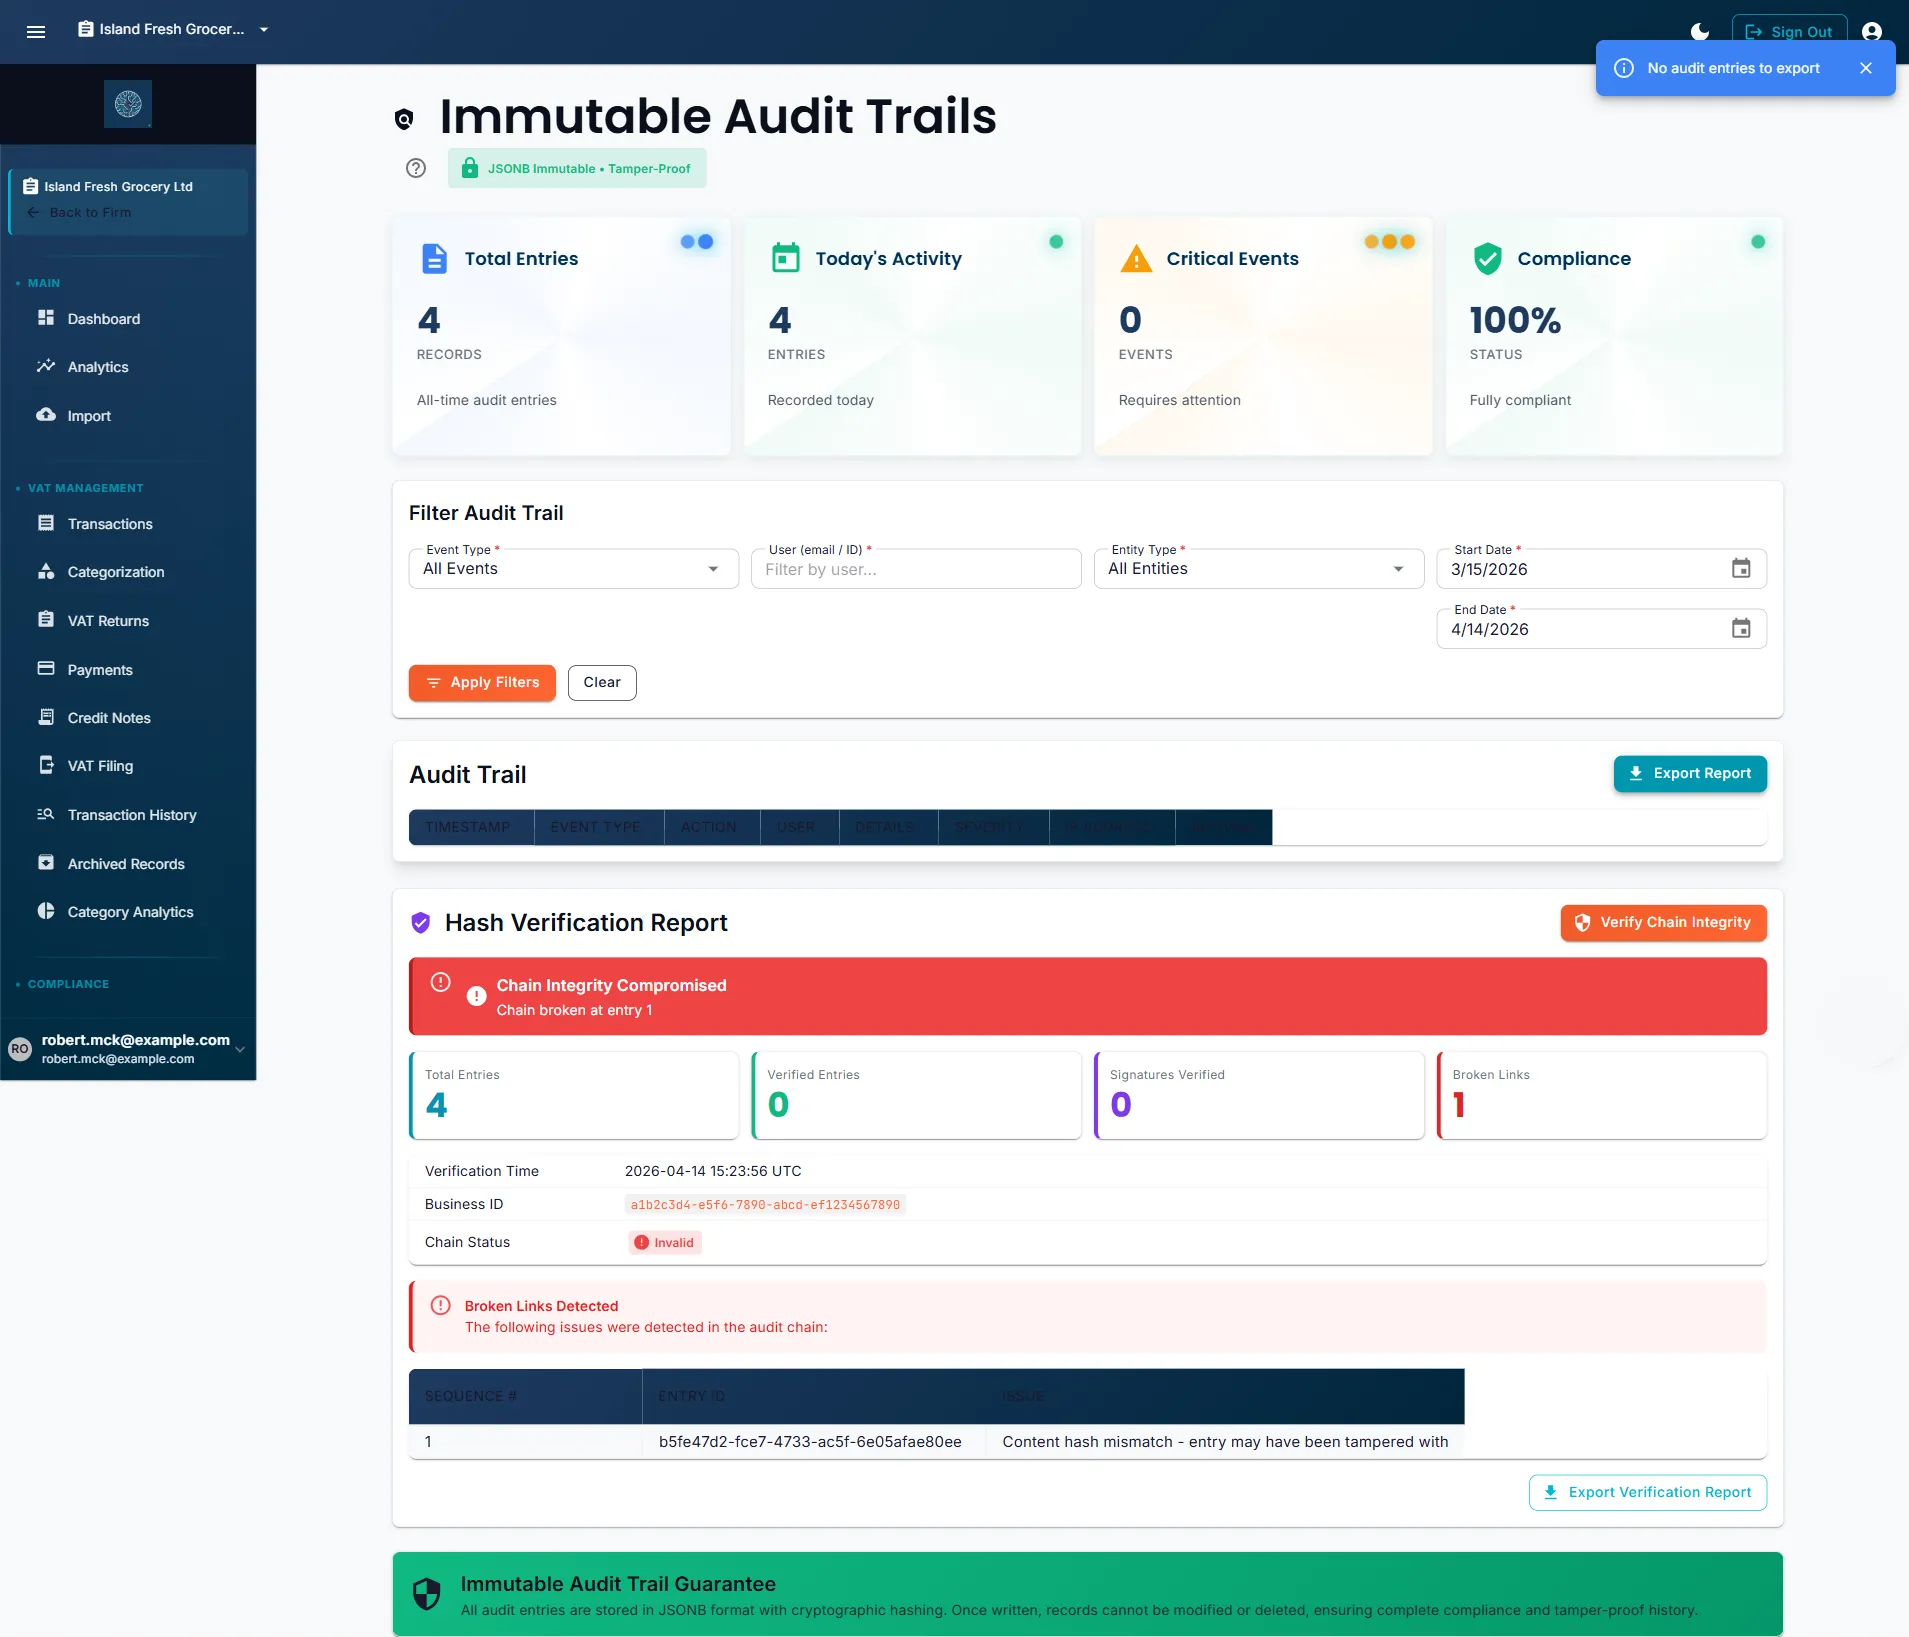Click the Broken Links count card
The image size is (1909, 1637).
point(1602,1095)
